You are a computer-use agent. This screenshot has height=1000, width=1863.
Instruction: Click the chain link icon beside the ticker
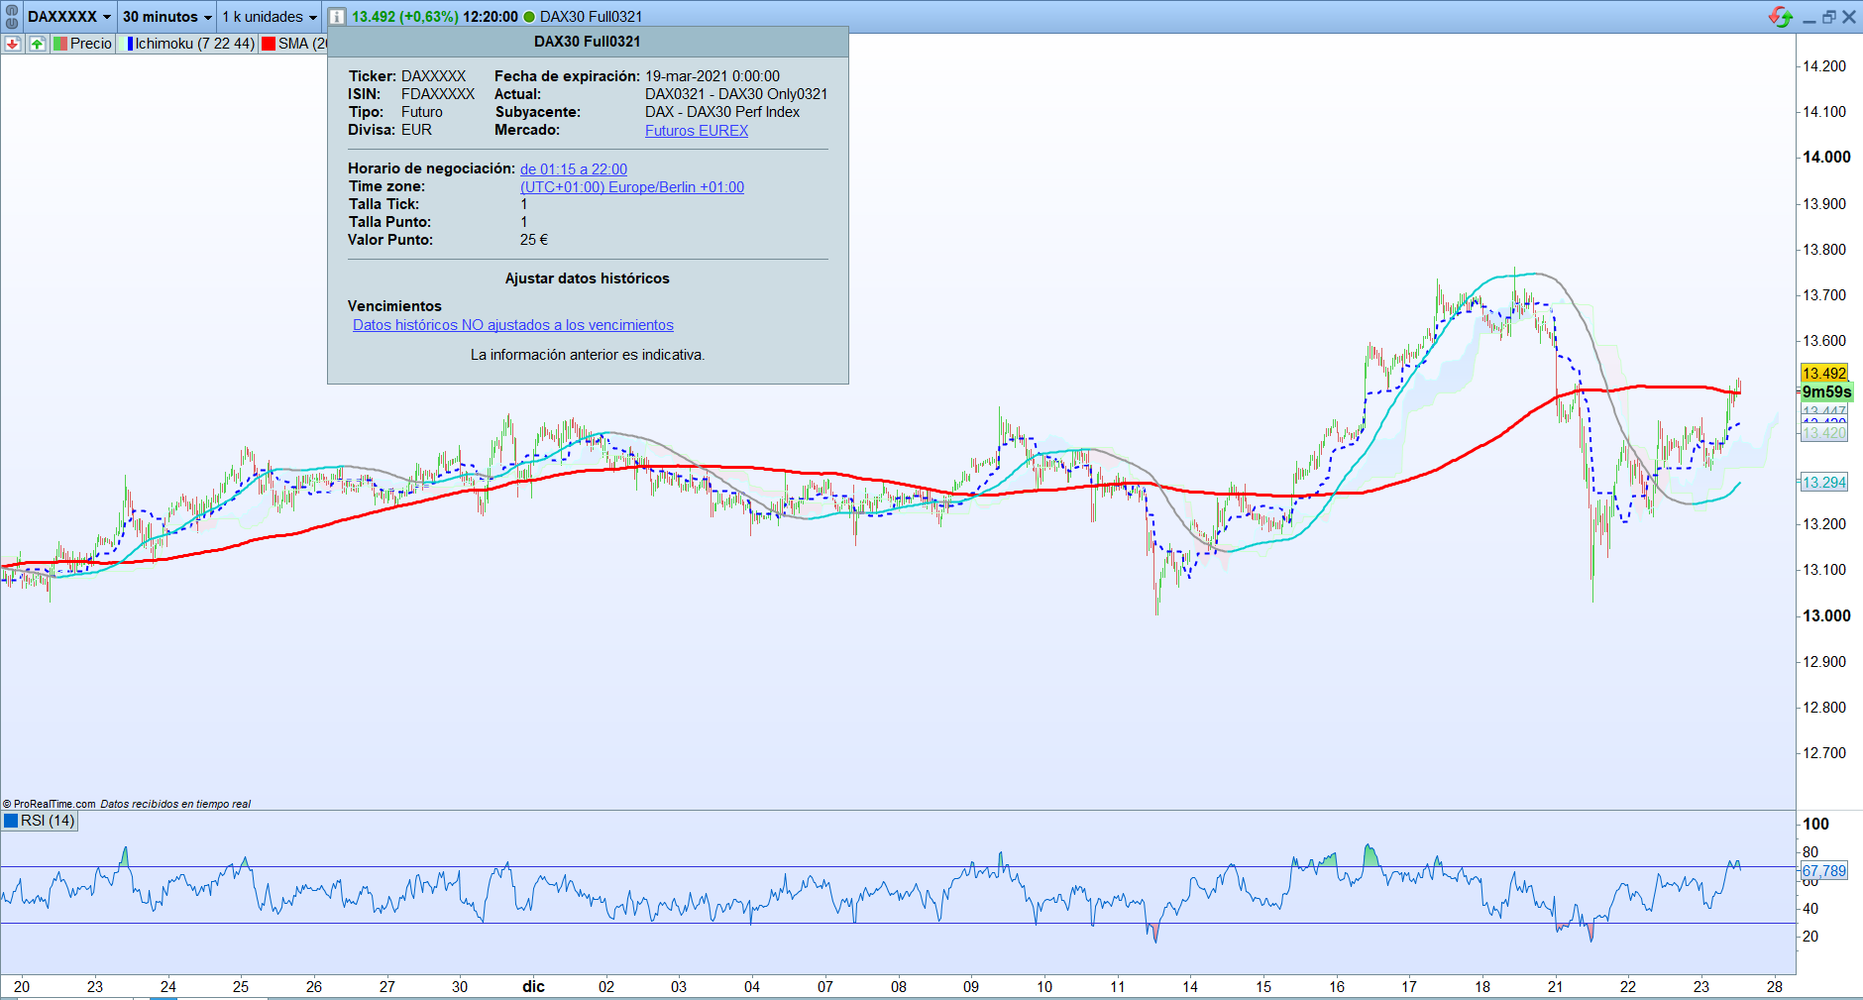coord(12,17)
